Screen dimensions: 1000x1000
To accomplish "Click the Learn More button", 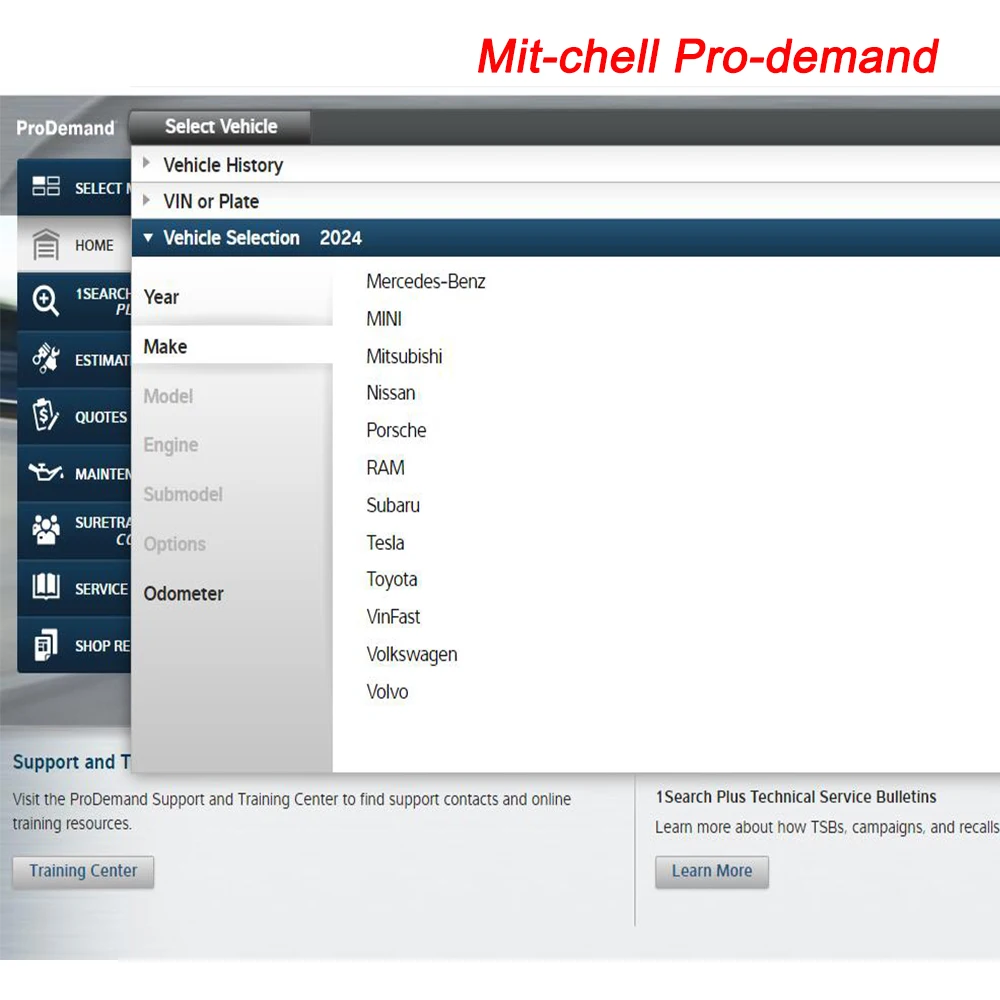I will point(712,871).
